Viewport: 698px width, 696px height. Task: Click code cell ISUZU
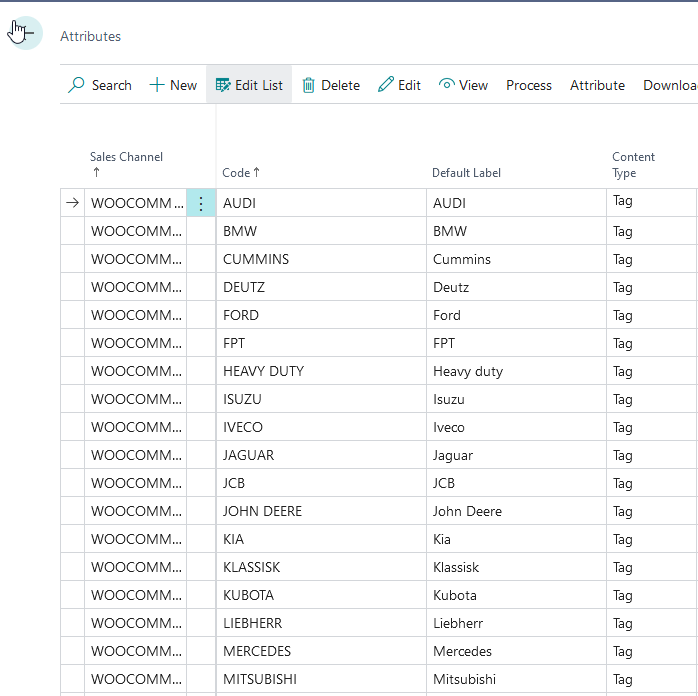click(x=321, y=399)
